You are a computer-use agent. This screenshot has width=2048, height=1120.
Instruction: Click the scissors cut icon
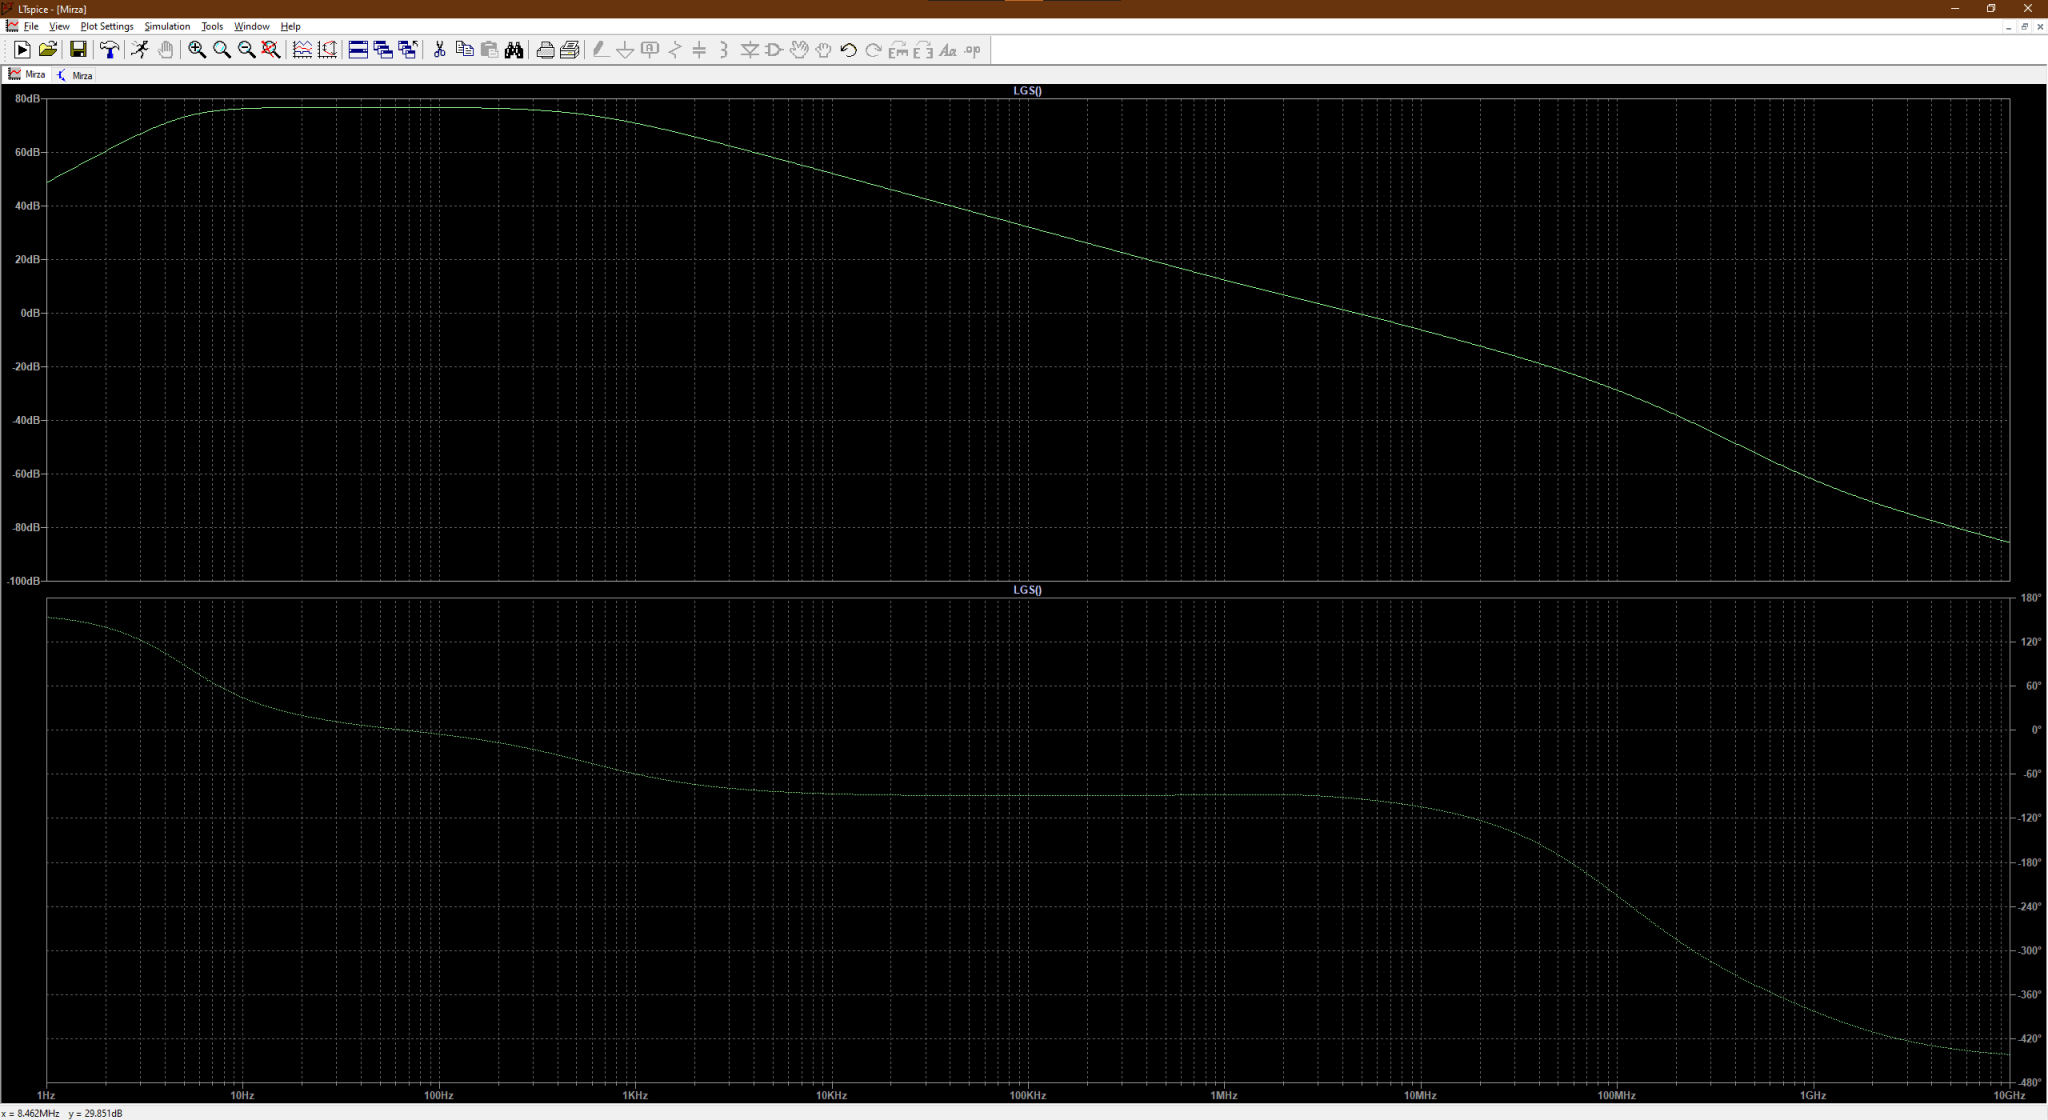[x=439, y=50]
